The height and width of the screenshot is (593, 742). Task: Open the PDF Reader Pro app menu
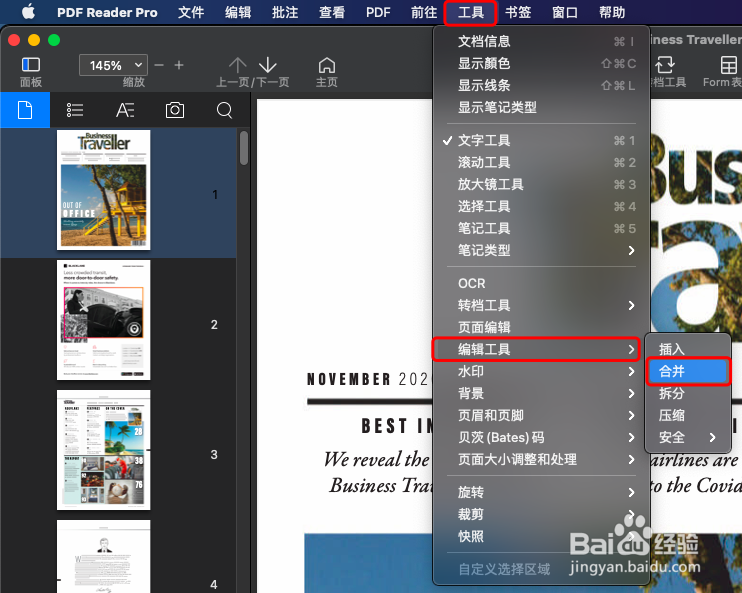click(x=107, y=12)
